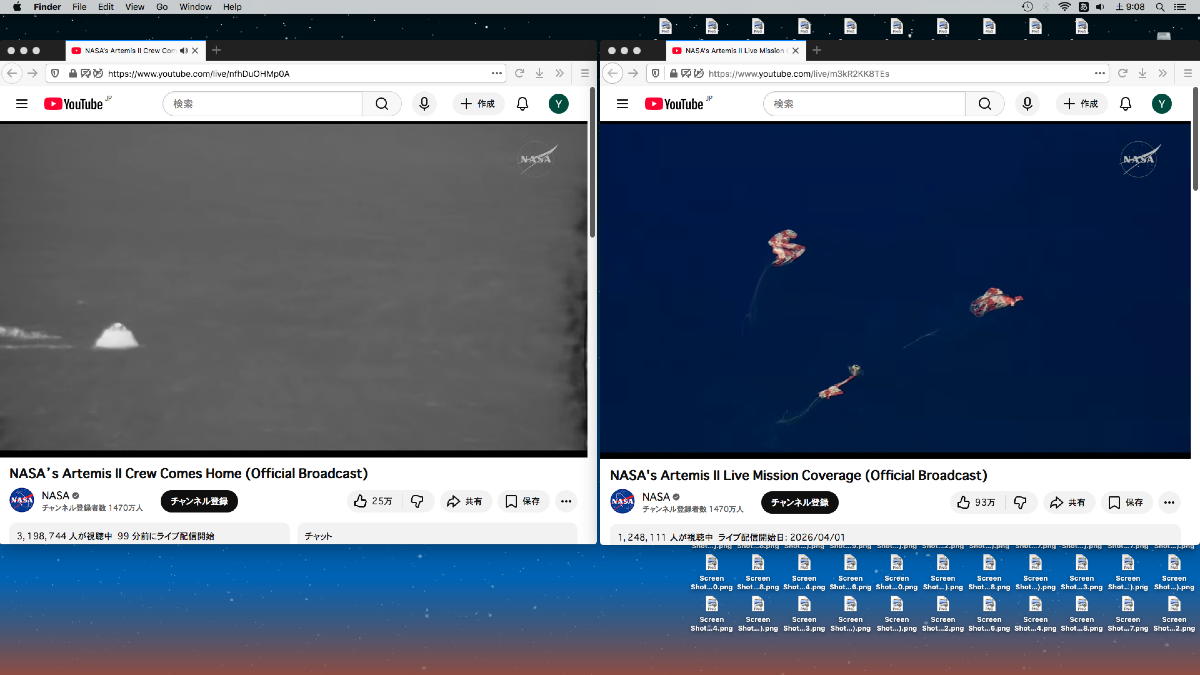This screenshot has width=1200, height=675.
Task: Toggle tracking protection shield in right address bar
Action: click(x=655, y=73)
